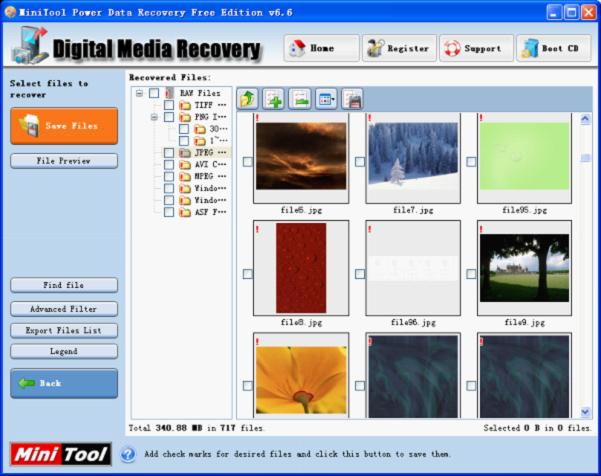Check the TIFF folder checkbox

(169, 105)
